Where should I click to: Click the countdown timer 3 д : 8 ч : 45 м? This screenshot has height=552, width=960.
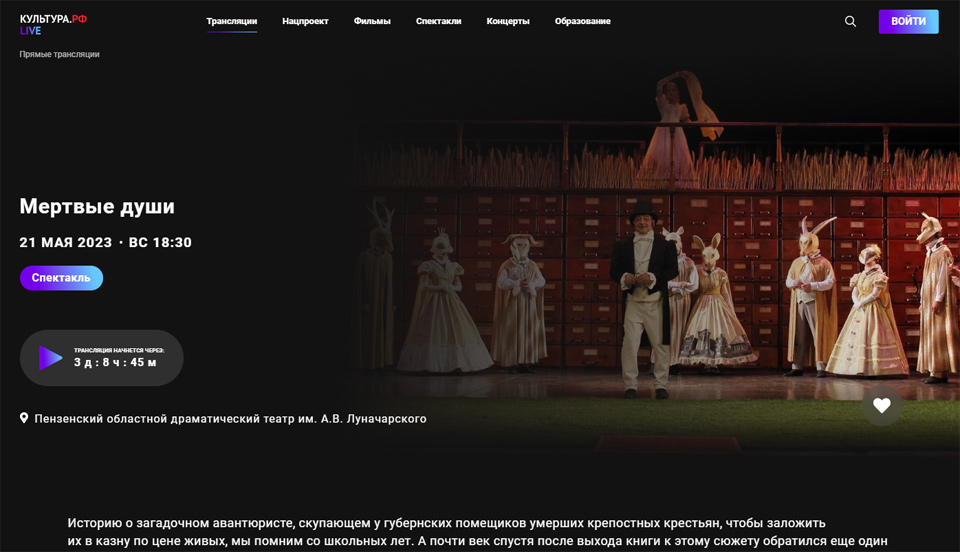(115, 362)
